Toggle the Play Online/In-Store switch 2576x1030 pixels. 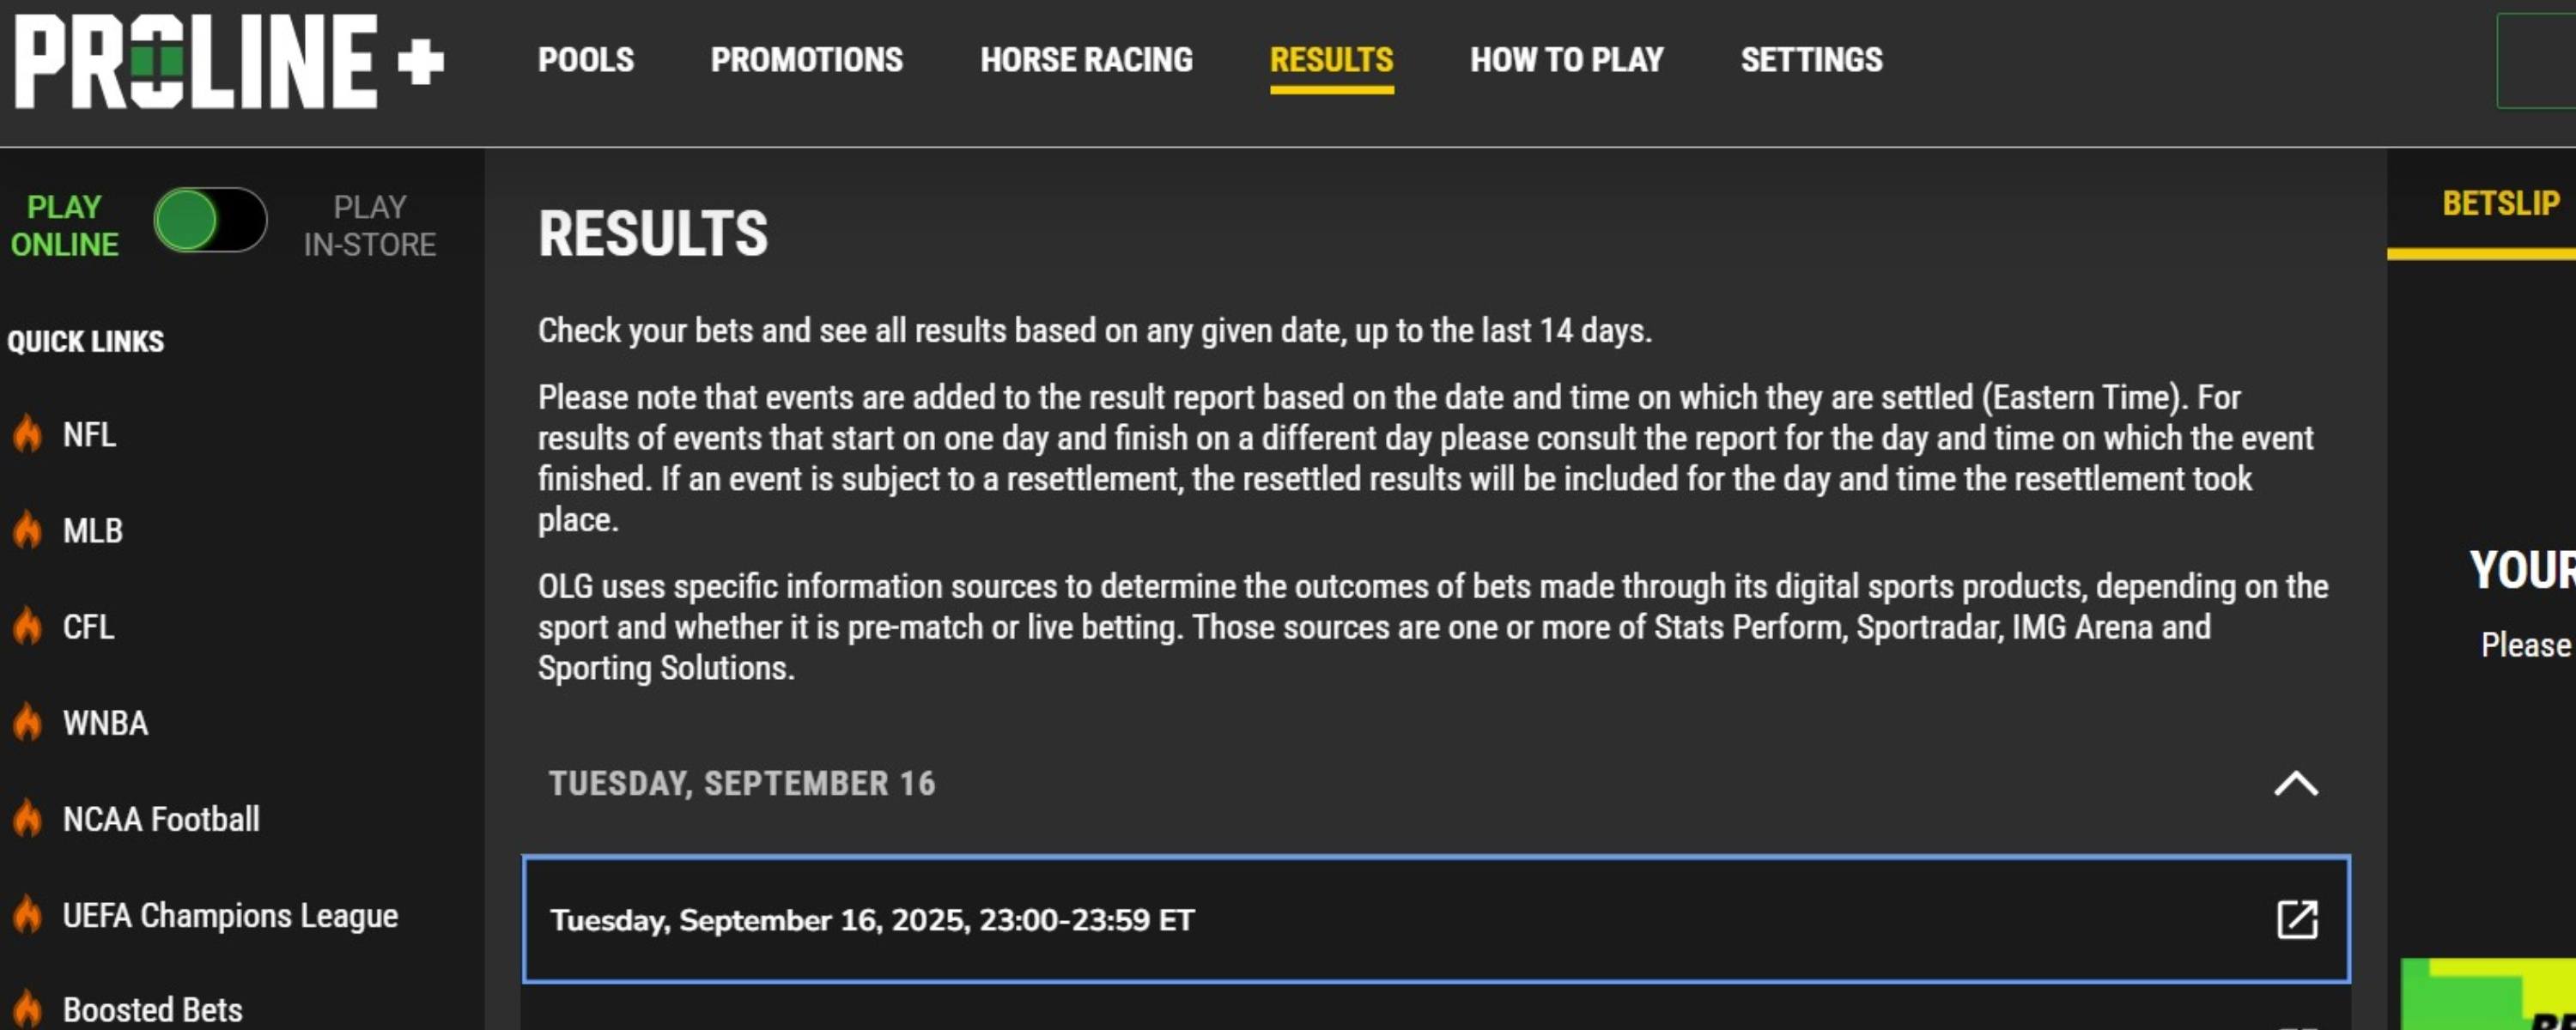(210, 221)
